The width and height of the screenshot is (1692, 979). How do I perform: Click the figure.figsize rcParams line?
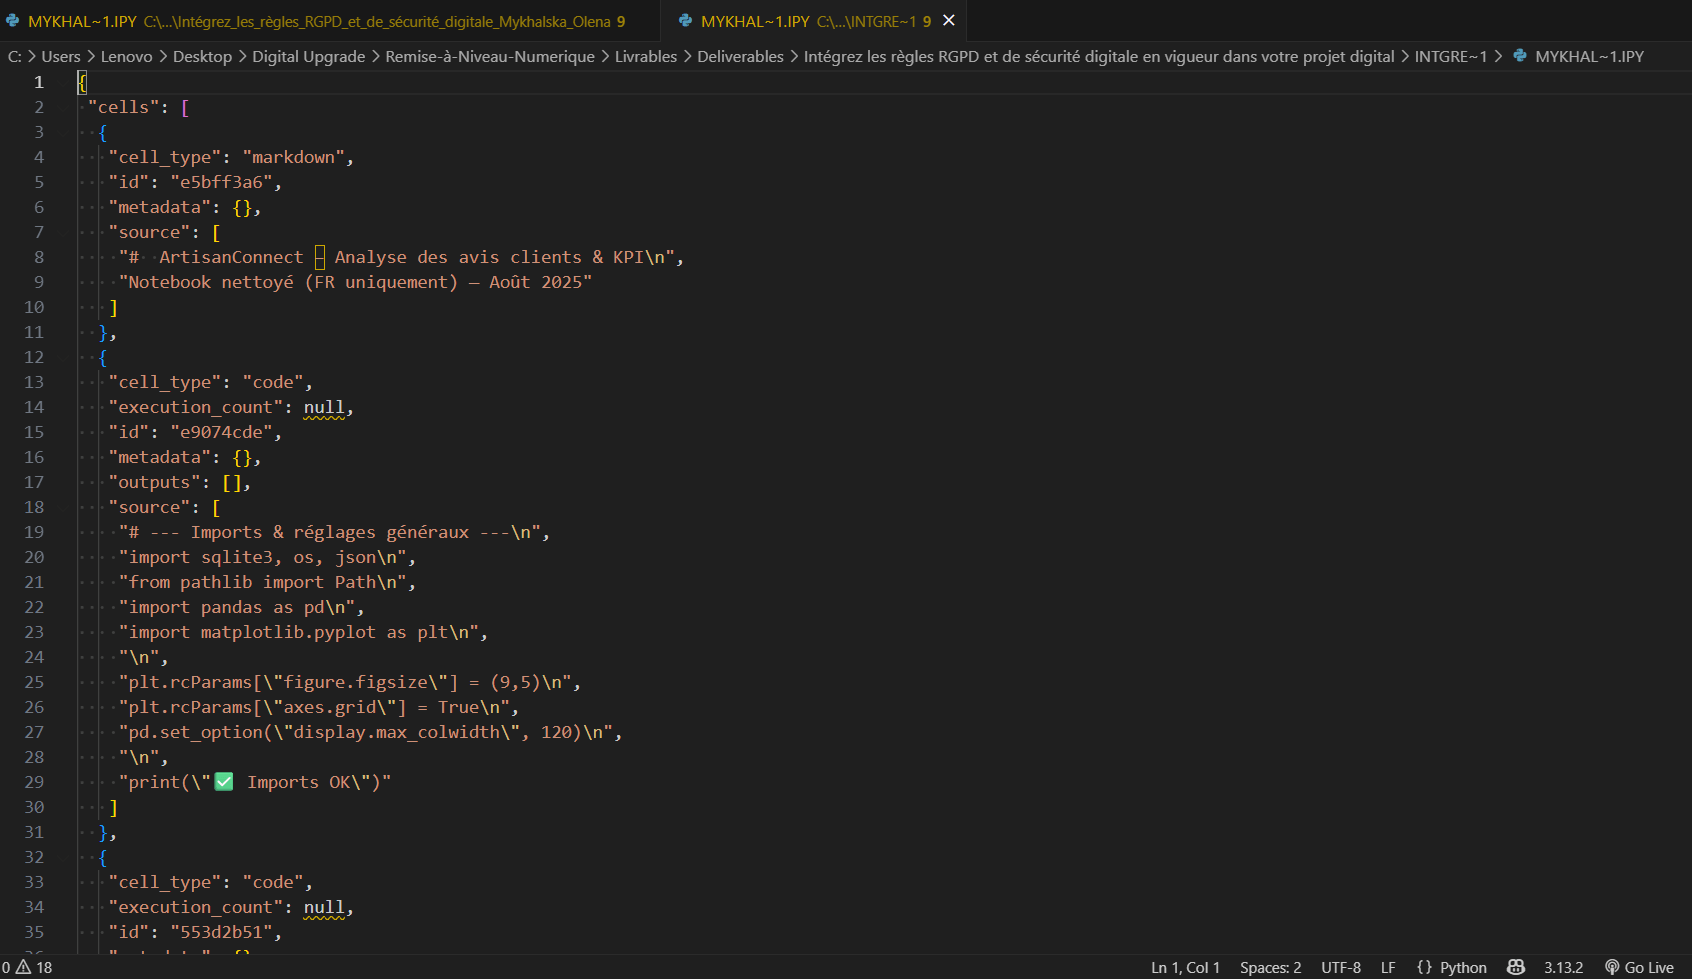click(x=350, y=682)
